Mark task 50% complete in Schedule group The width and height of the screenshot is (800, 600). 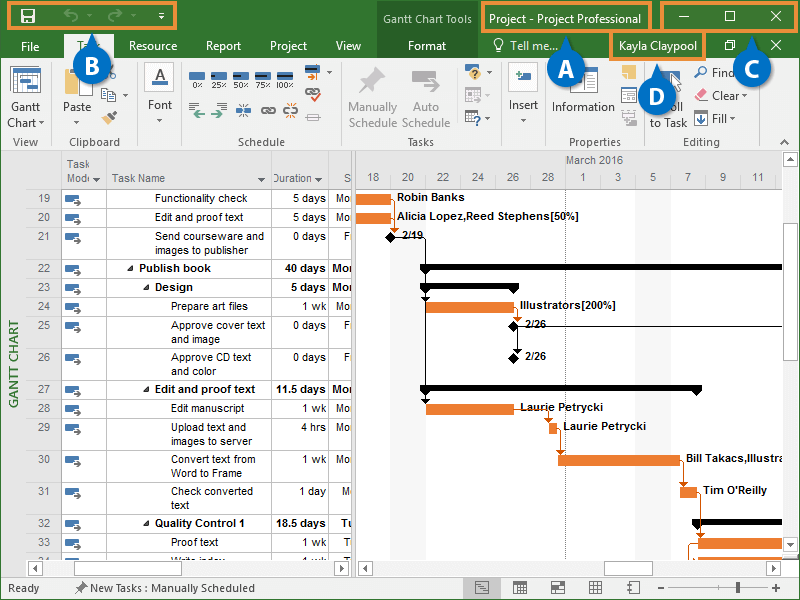pos(241,78)
